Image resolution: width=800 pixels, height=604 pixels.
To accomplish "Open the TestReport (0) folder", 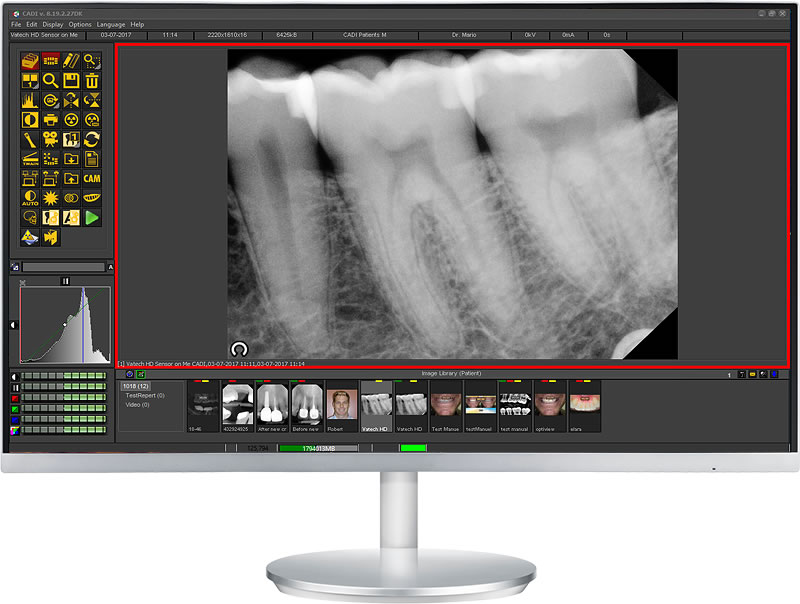I will point(144,395).
